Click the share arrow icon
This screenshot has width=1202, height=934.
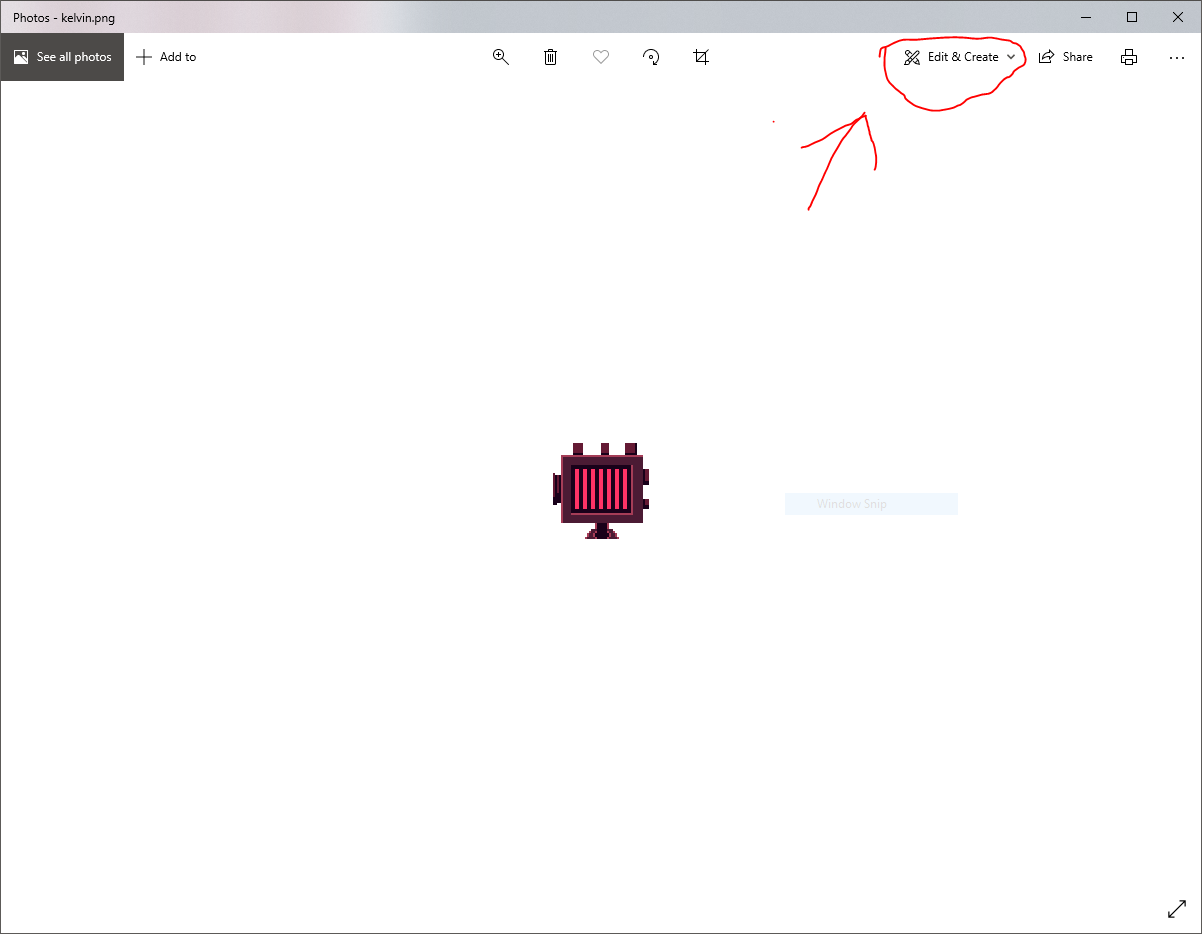coord(1046,57)
